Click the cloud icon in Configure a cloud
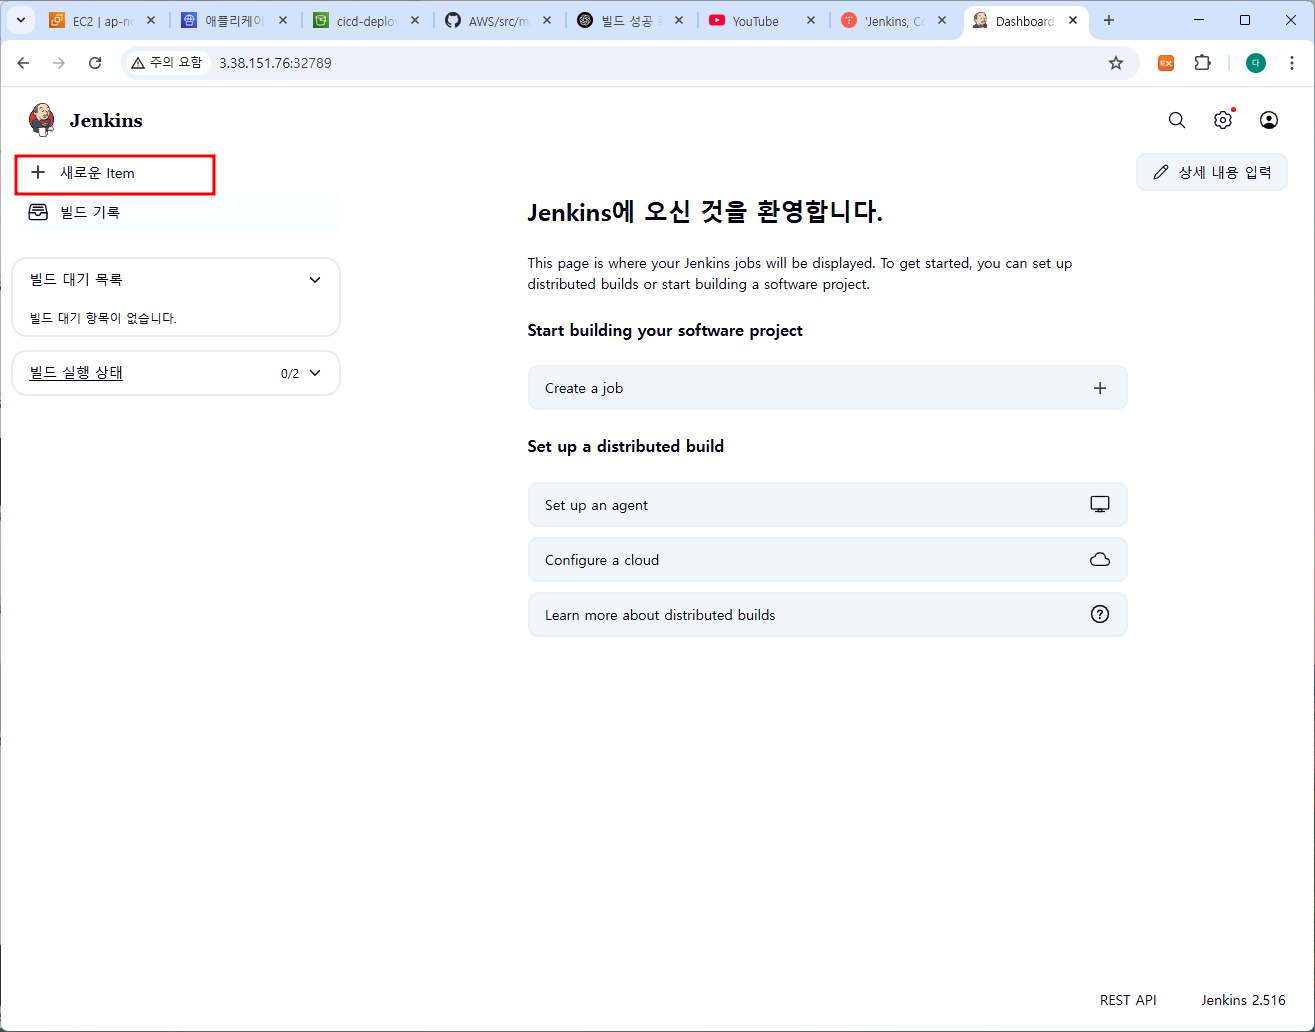Screen dimensions: 1315x1032 pos(1100,560)
